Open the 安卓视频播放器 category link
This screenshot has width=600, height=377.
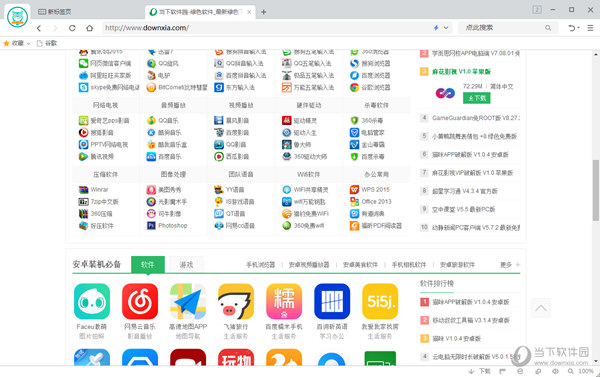[309, 265]
